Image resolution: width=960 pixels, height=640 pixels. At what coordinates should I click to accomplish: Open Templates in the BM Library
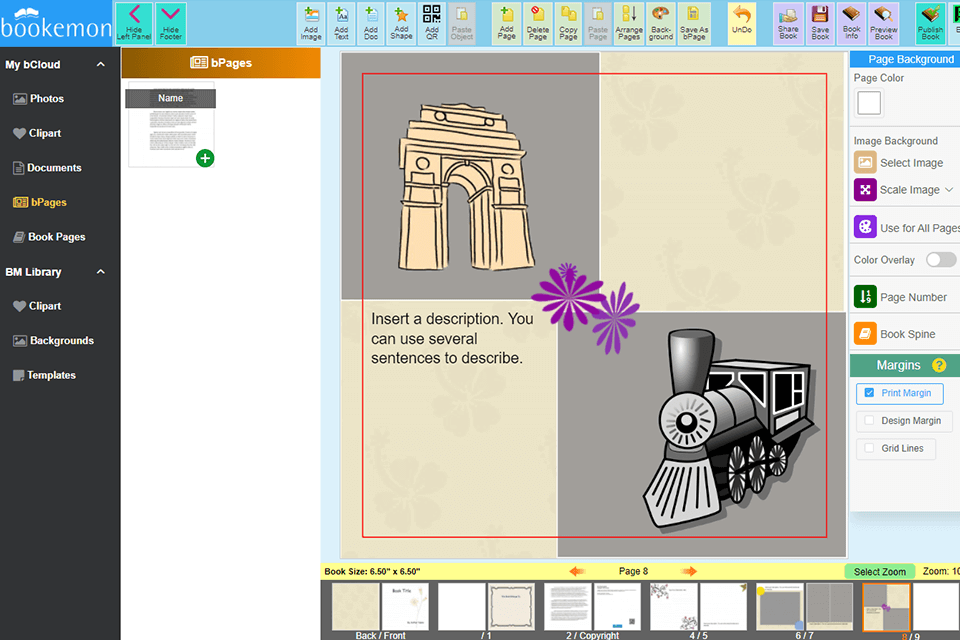[51, 375]
